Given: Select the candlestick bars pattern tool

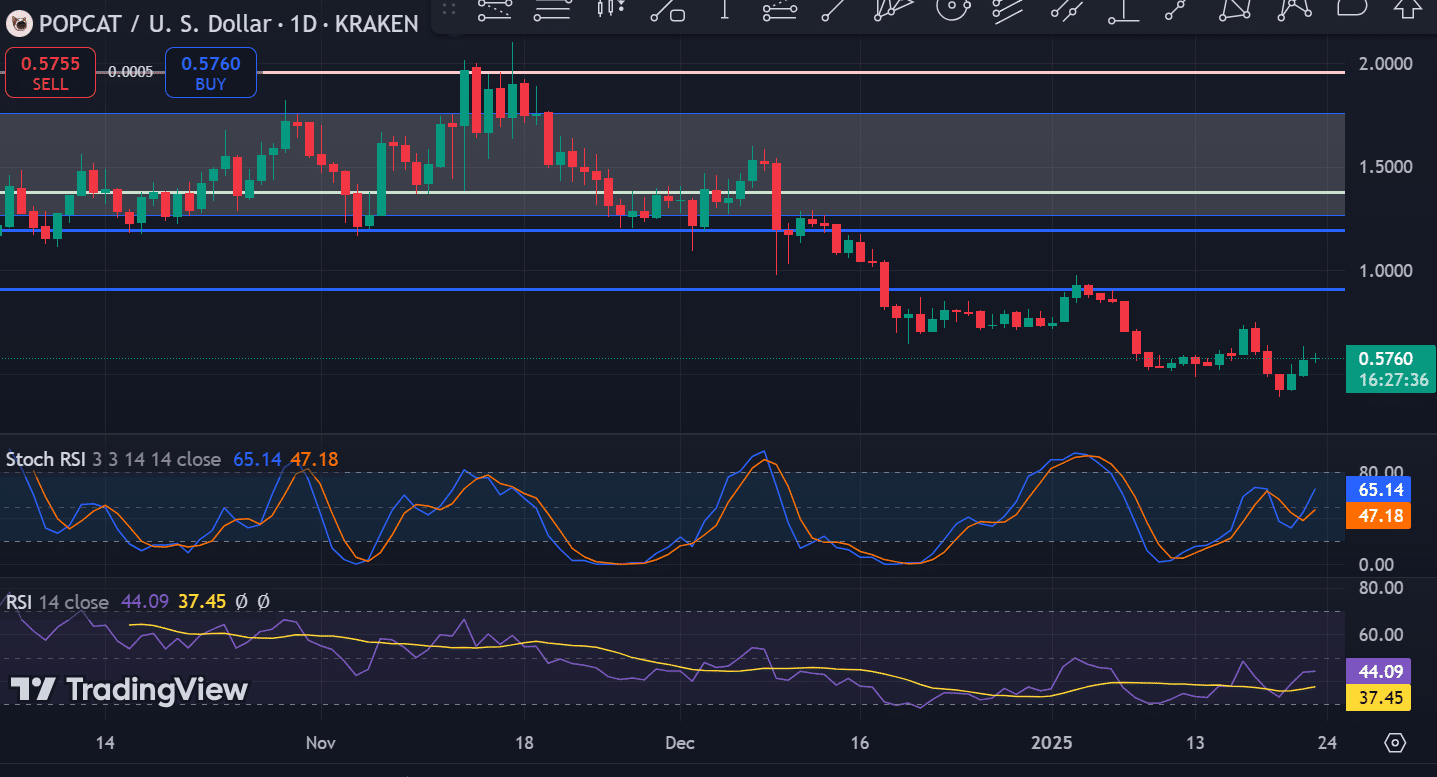Looking at the screenshot, I should click(x=608, y=9).
